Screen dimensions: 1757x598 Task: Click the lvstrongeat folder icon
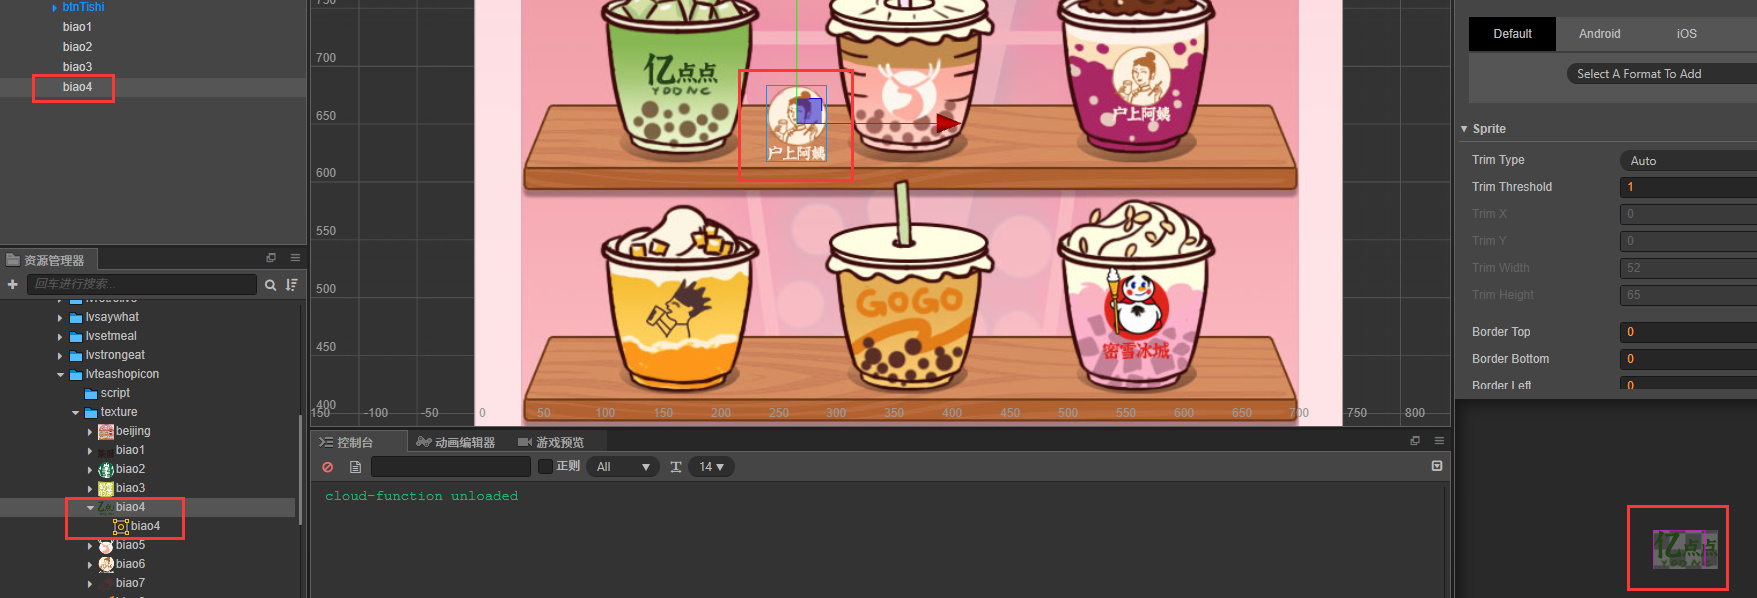pyautogui.click(x=75, y=356)
